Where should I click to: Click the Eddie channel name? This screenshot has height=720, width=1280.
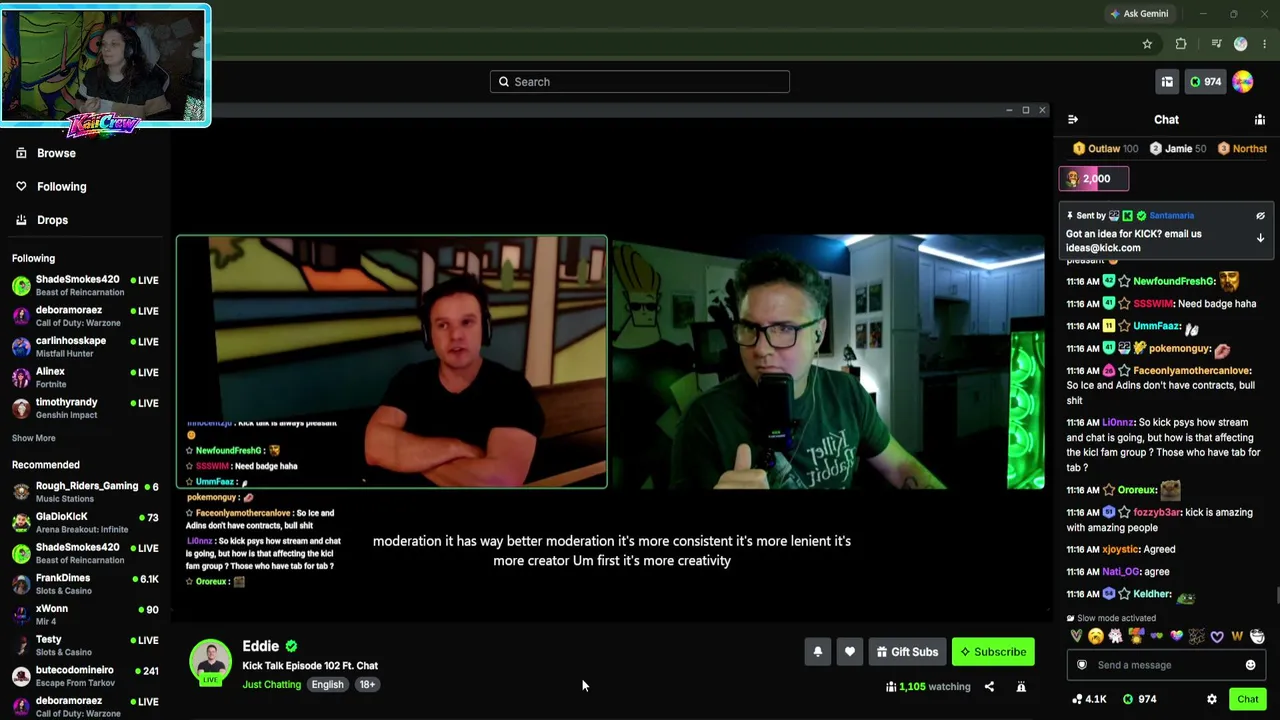[260, 646]
